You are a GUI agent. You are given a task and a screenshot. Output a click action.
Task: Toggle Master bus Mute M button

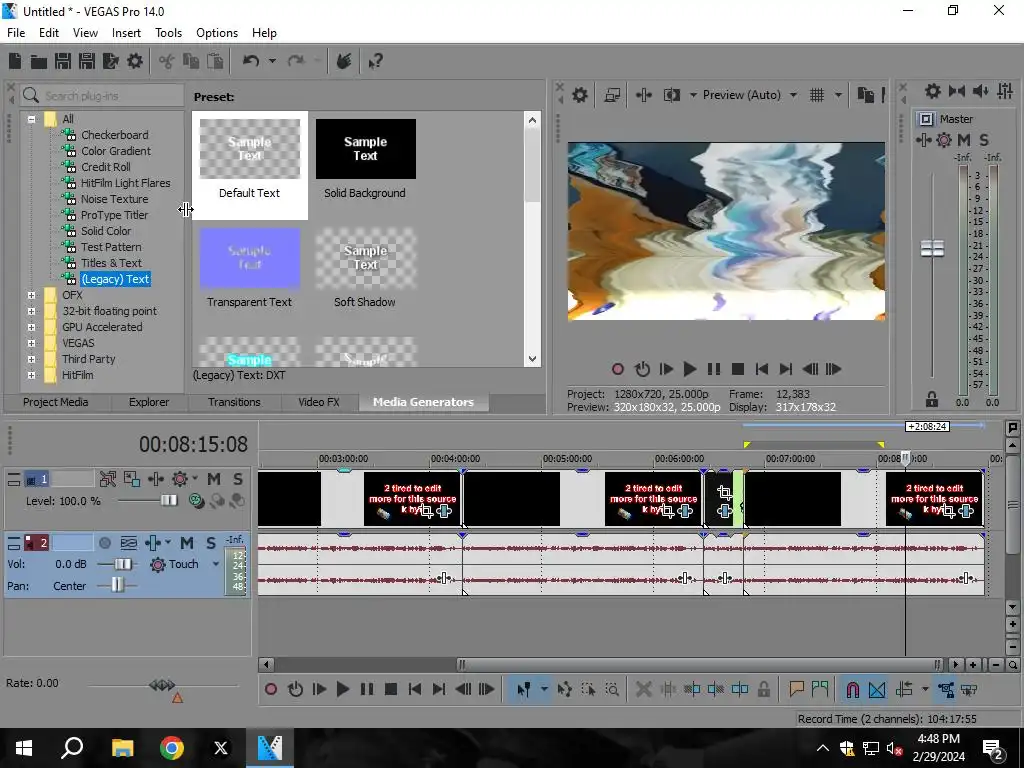tap(964, 140)
